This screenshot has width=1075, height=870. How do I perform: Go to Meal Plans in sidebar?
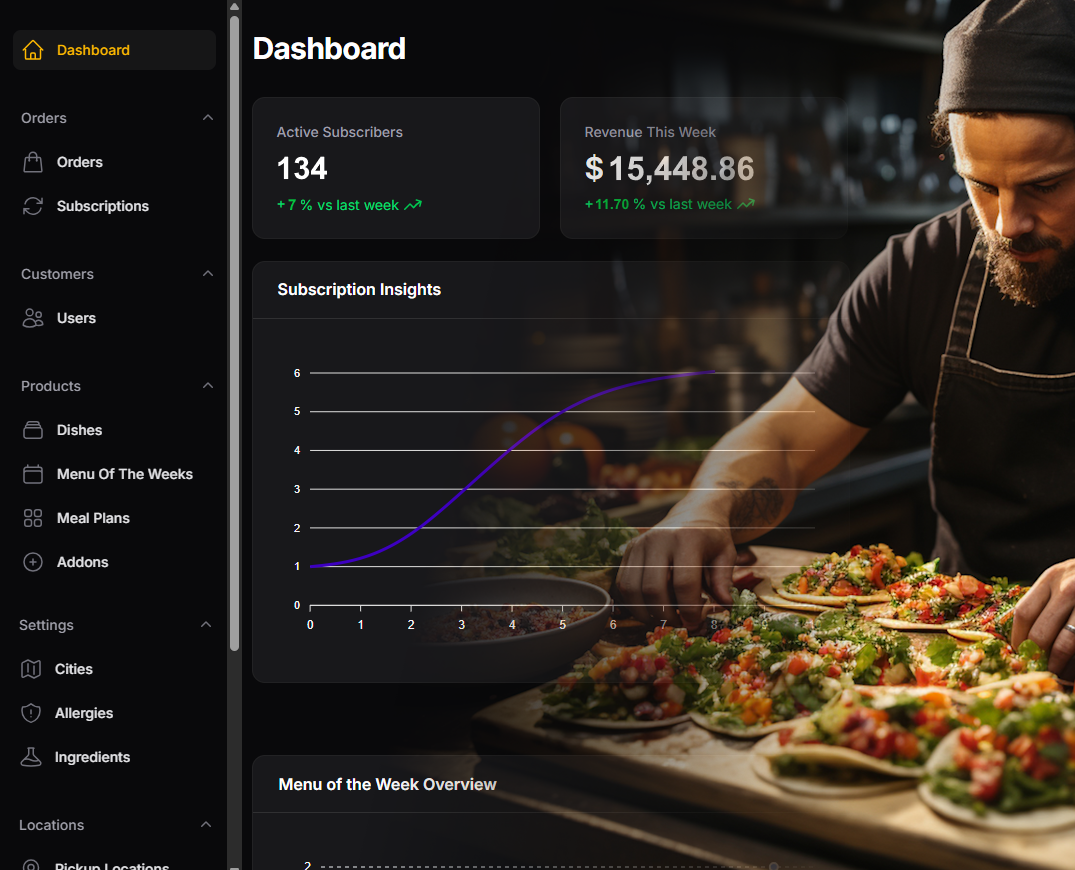point(93,518)
